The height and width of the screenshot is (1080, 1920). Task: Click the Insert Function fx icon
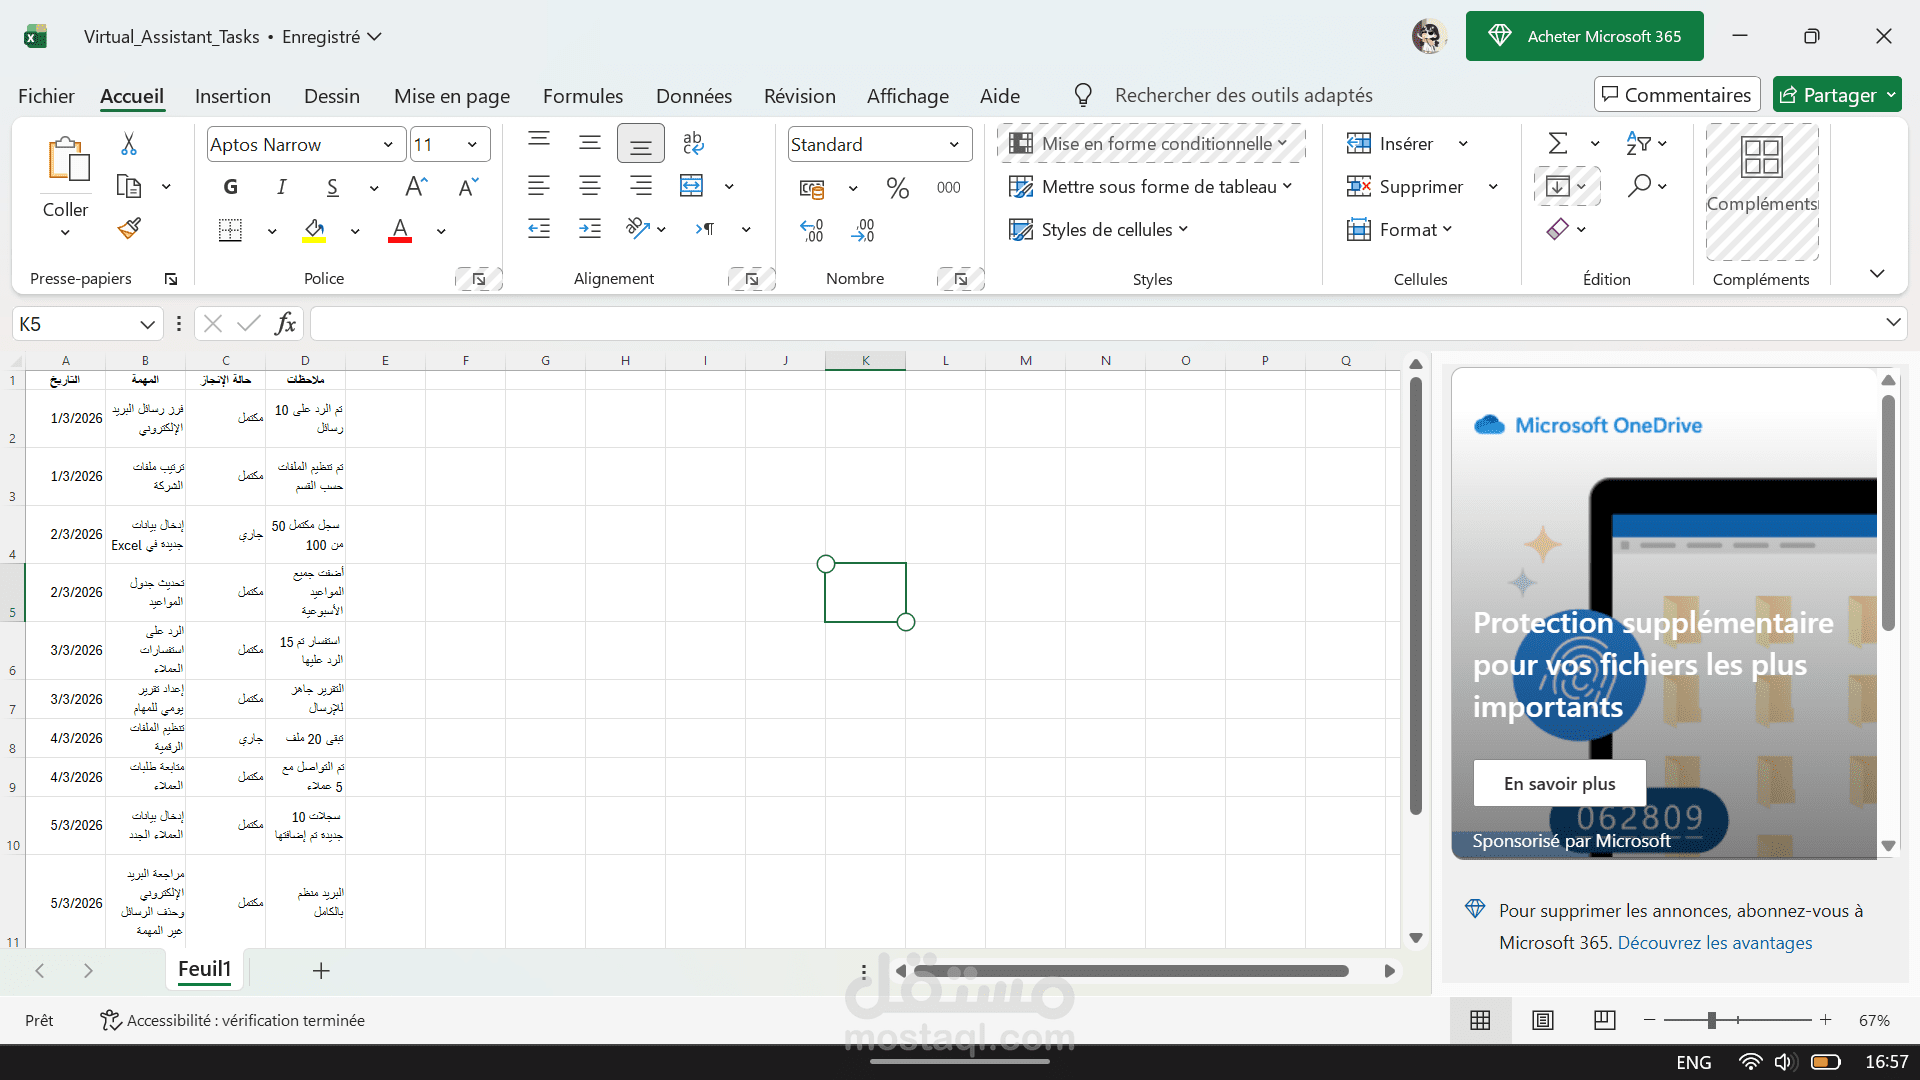pyautogui.click(x=285, y=323)
